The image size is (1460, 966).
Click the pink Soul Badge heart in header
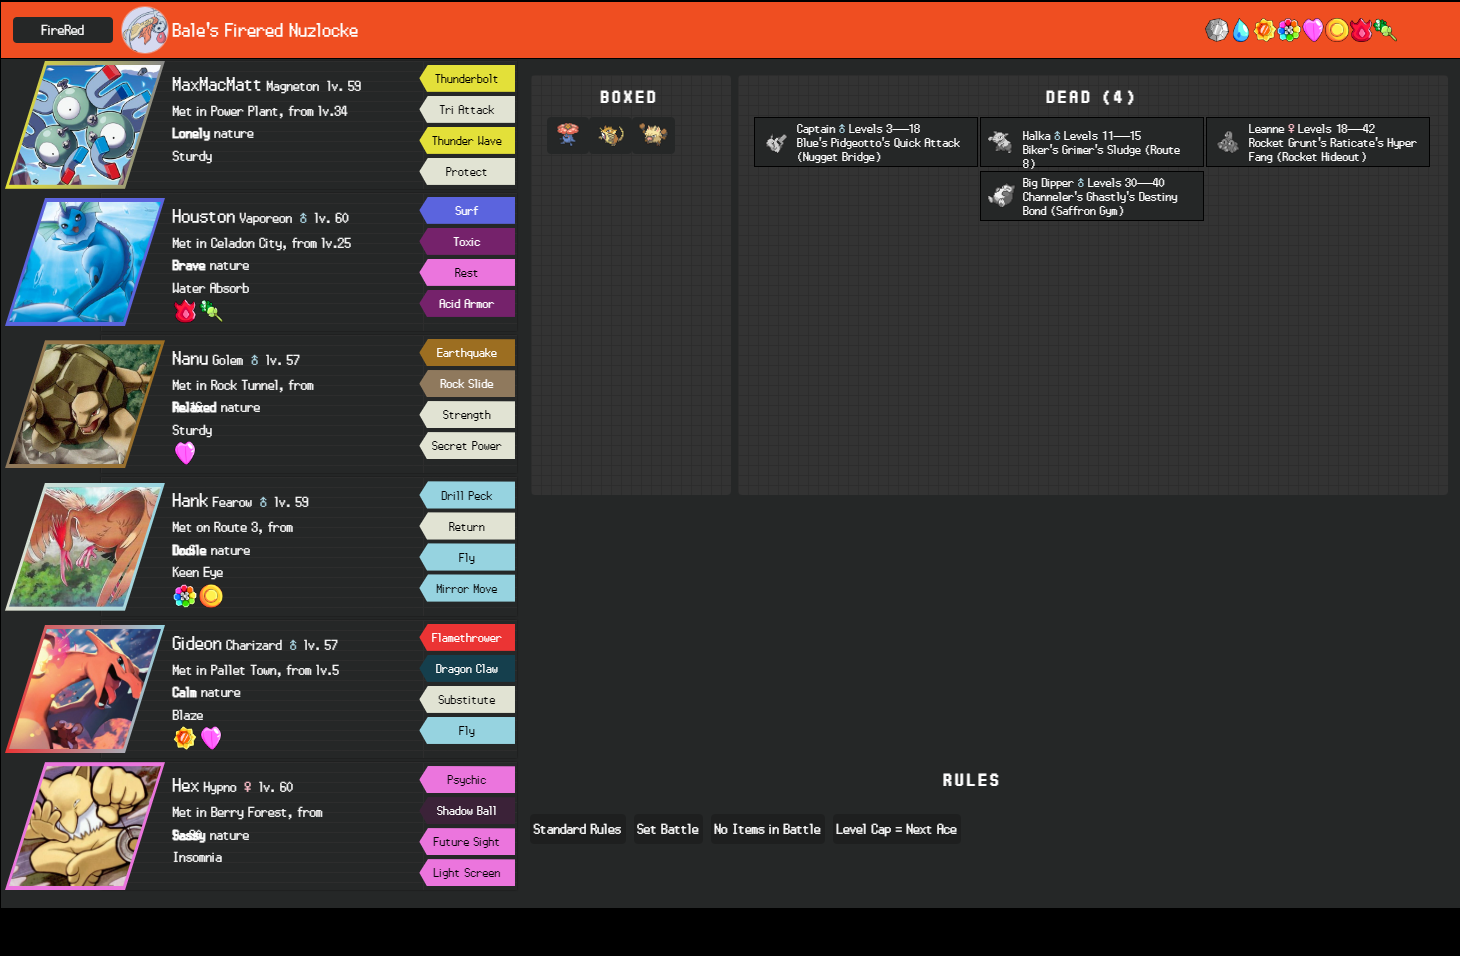tap(1313, 30)
